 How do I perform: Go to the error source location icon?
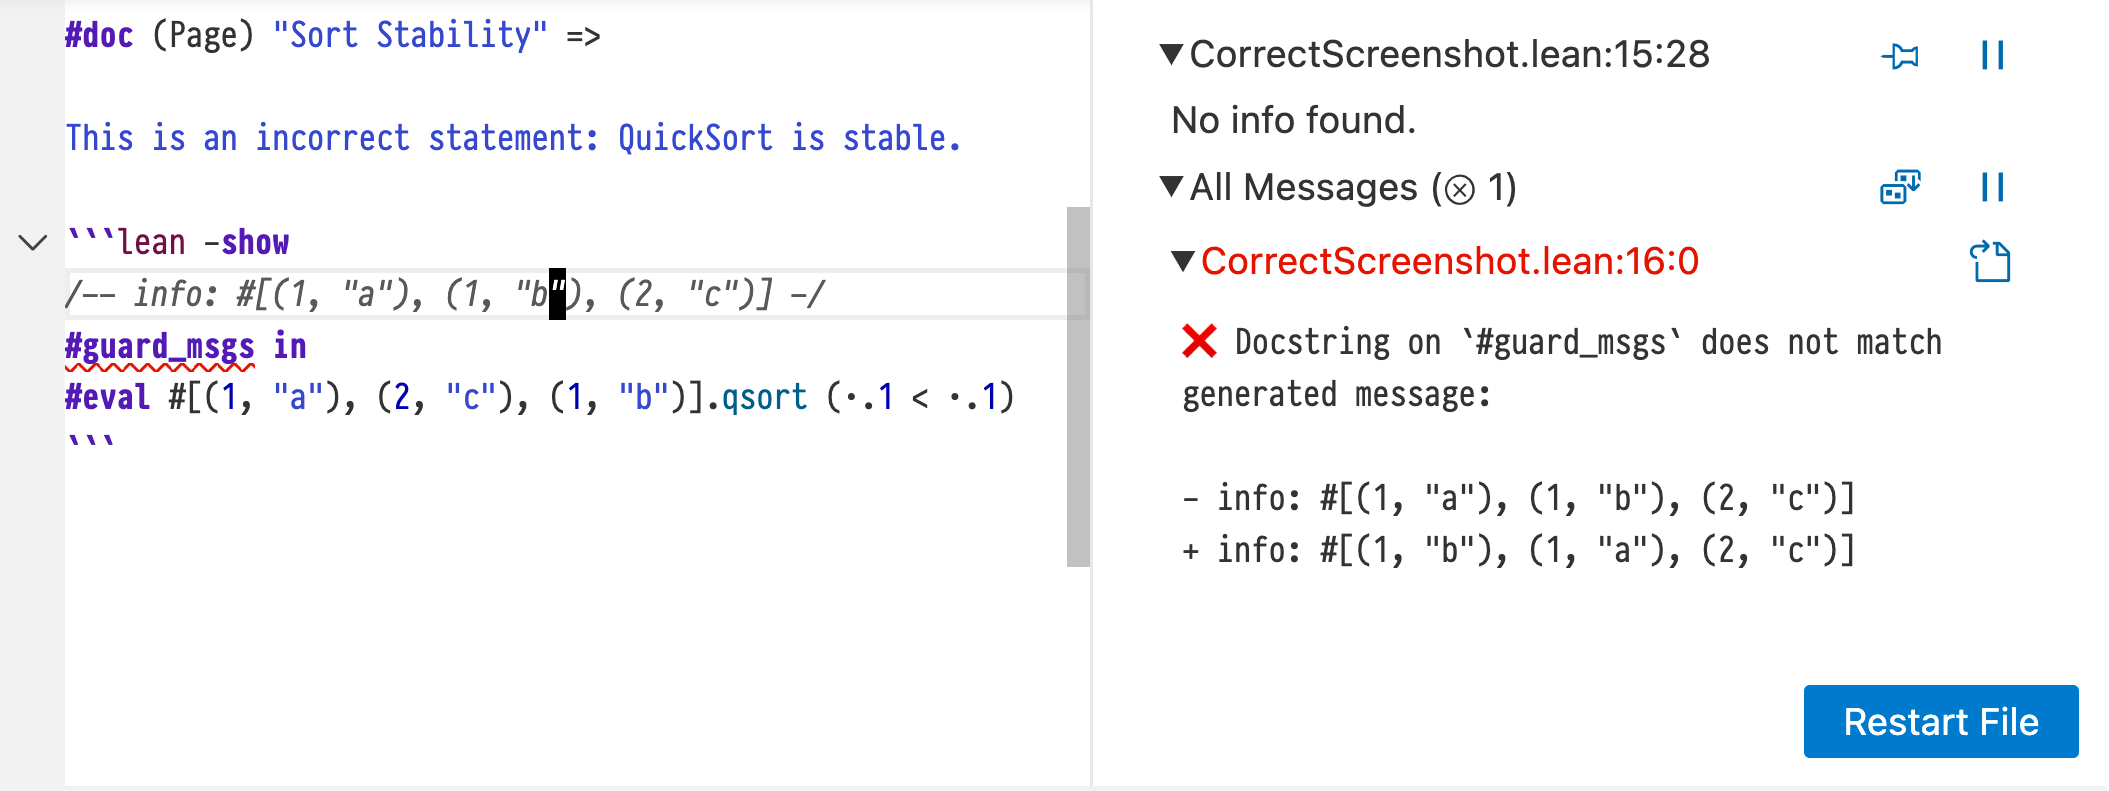[x=1990, y=262]
